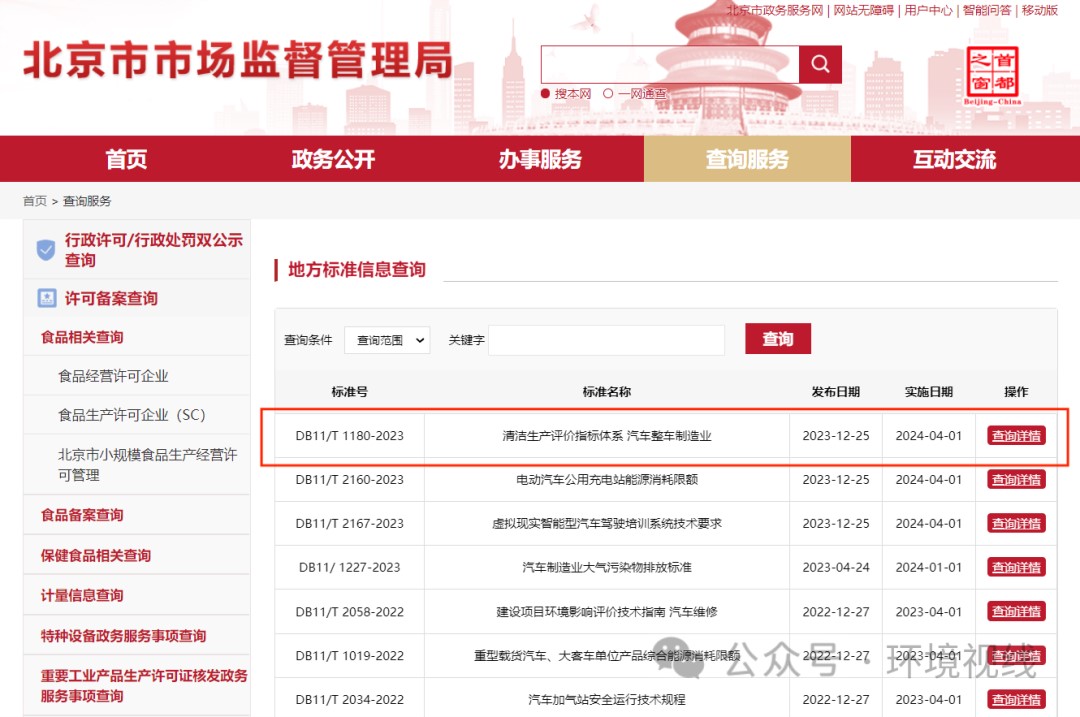Open the 智能问答 top link
The image size is (1080, 717).
987,10
